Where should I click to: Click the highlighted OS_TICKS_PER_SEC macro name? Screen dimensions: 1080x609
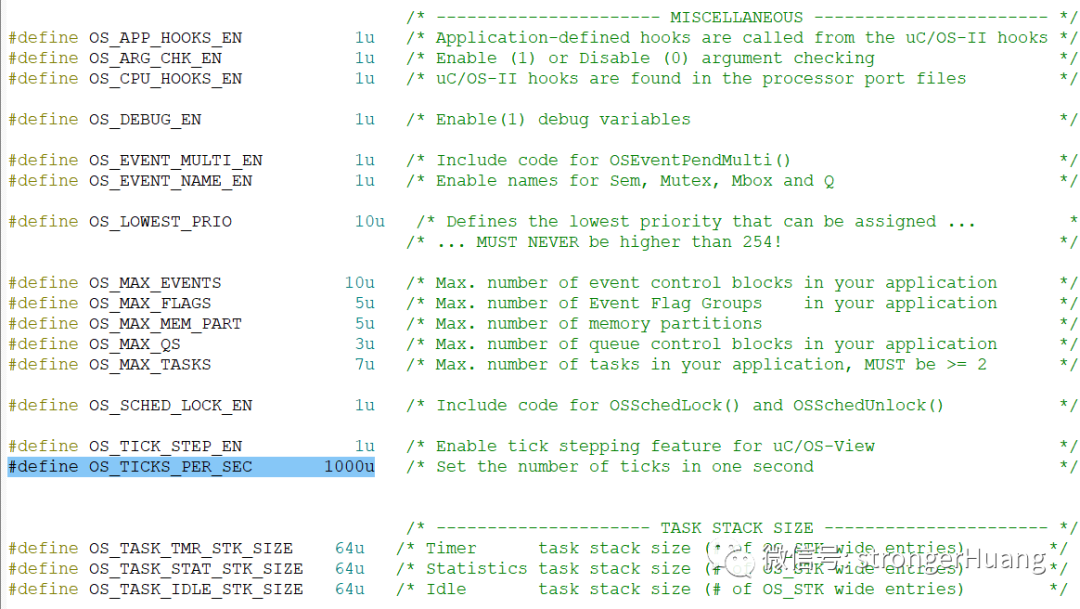pyautogui.click(x=170, y=467)
